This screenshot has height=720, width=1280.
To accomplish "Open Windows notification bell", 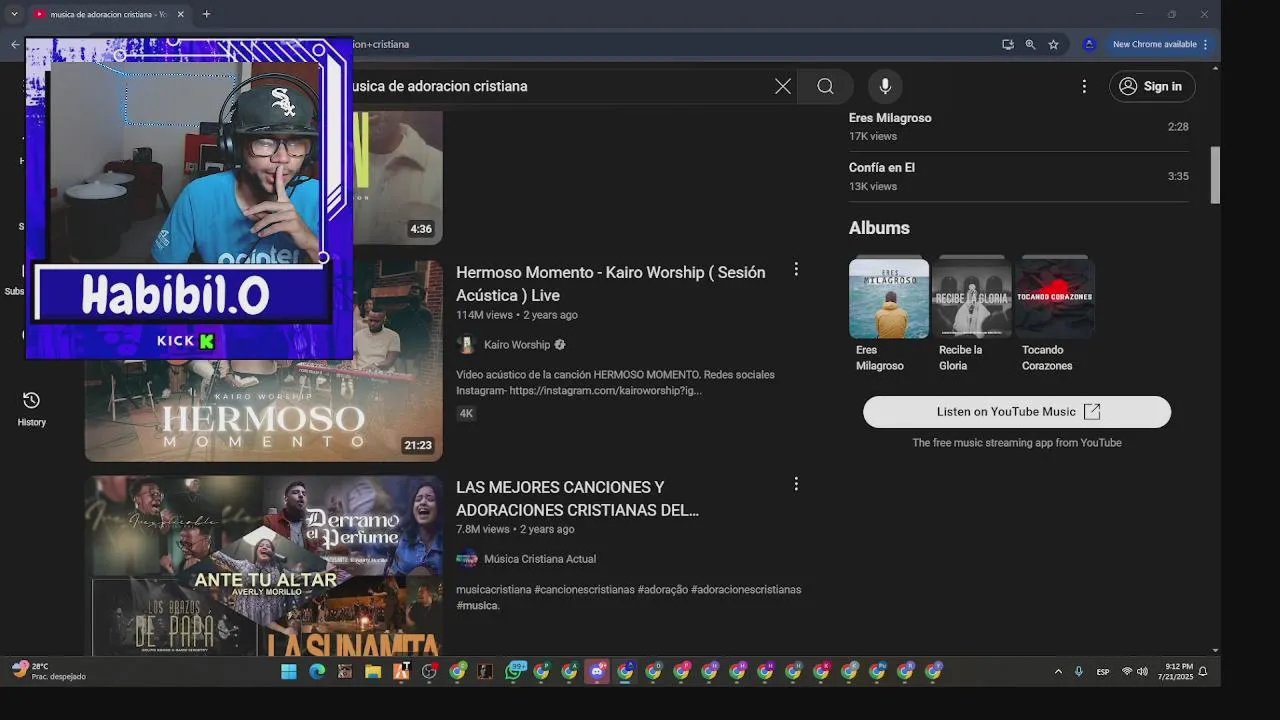I will [1203, 672].
